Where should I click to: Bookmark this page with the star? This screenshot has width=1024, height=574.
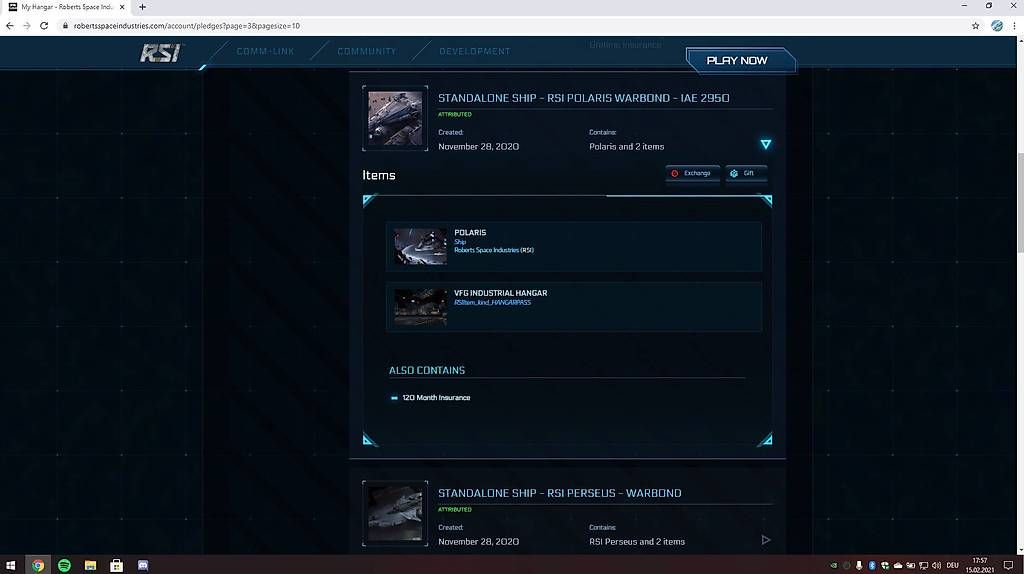[x=976, y=26]
